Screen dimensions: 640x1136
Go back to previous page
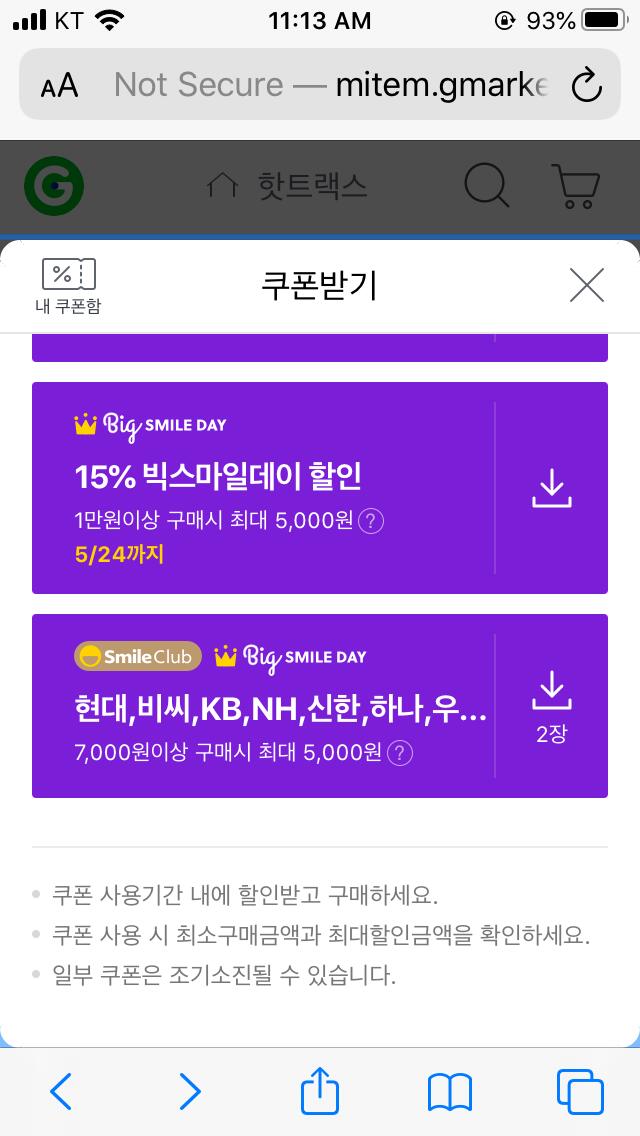click(x=61, y=1092)
